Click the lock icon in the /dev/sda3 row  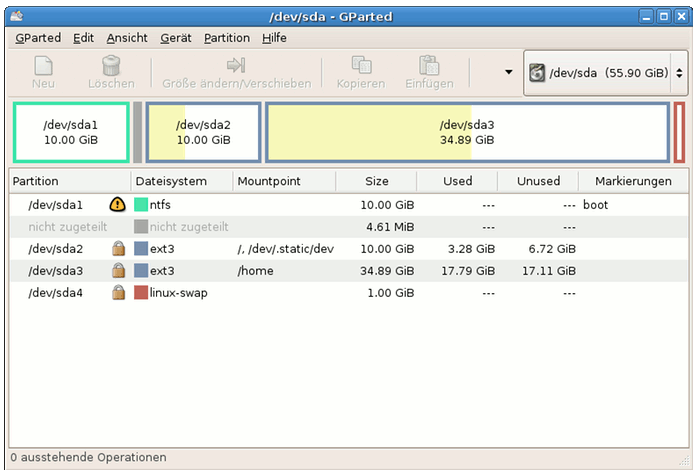119,270
